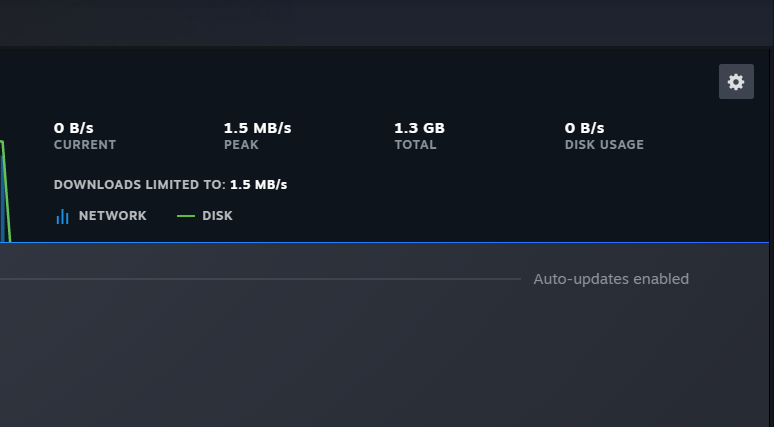Click the 1.3 GB total value
The image size is (774, 427).
419,128
